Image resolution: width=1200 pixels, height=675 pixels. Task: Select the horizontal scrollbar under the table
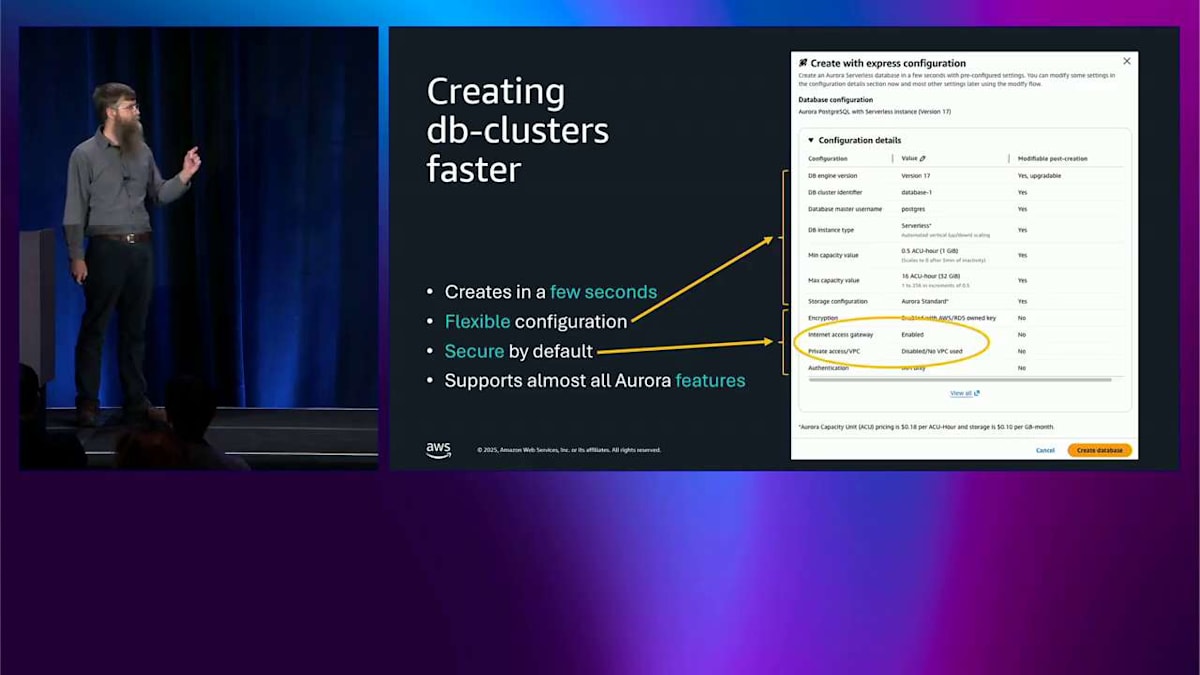coord(960,379)
